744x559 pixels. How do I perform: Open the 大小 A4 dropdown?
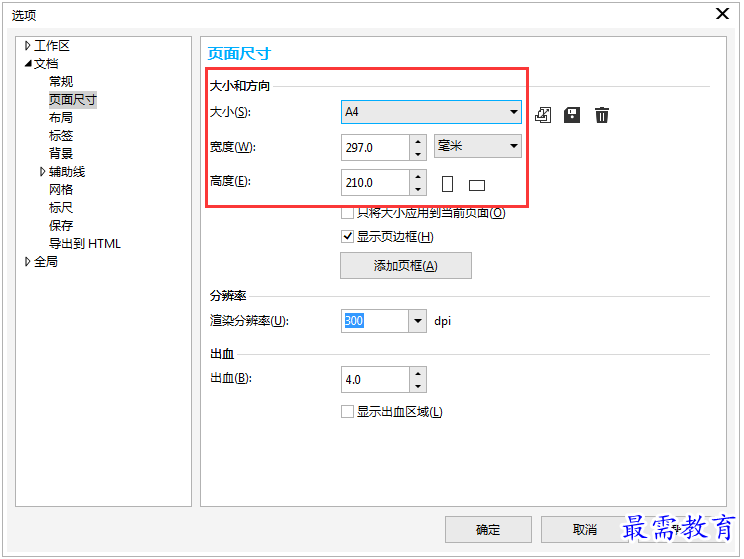[431, 112]
